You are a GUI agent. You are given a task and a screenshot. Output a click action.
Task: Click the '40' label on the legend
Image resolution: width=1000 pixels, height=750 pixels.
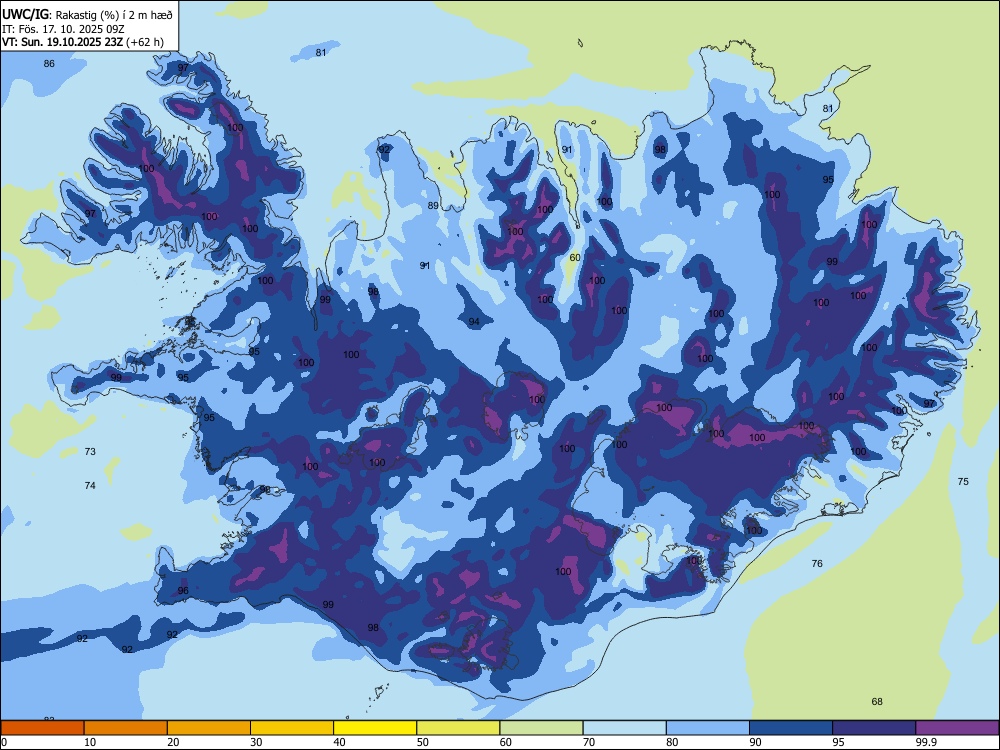pos(340,742)
